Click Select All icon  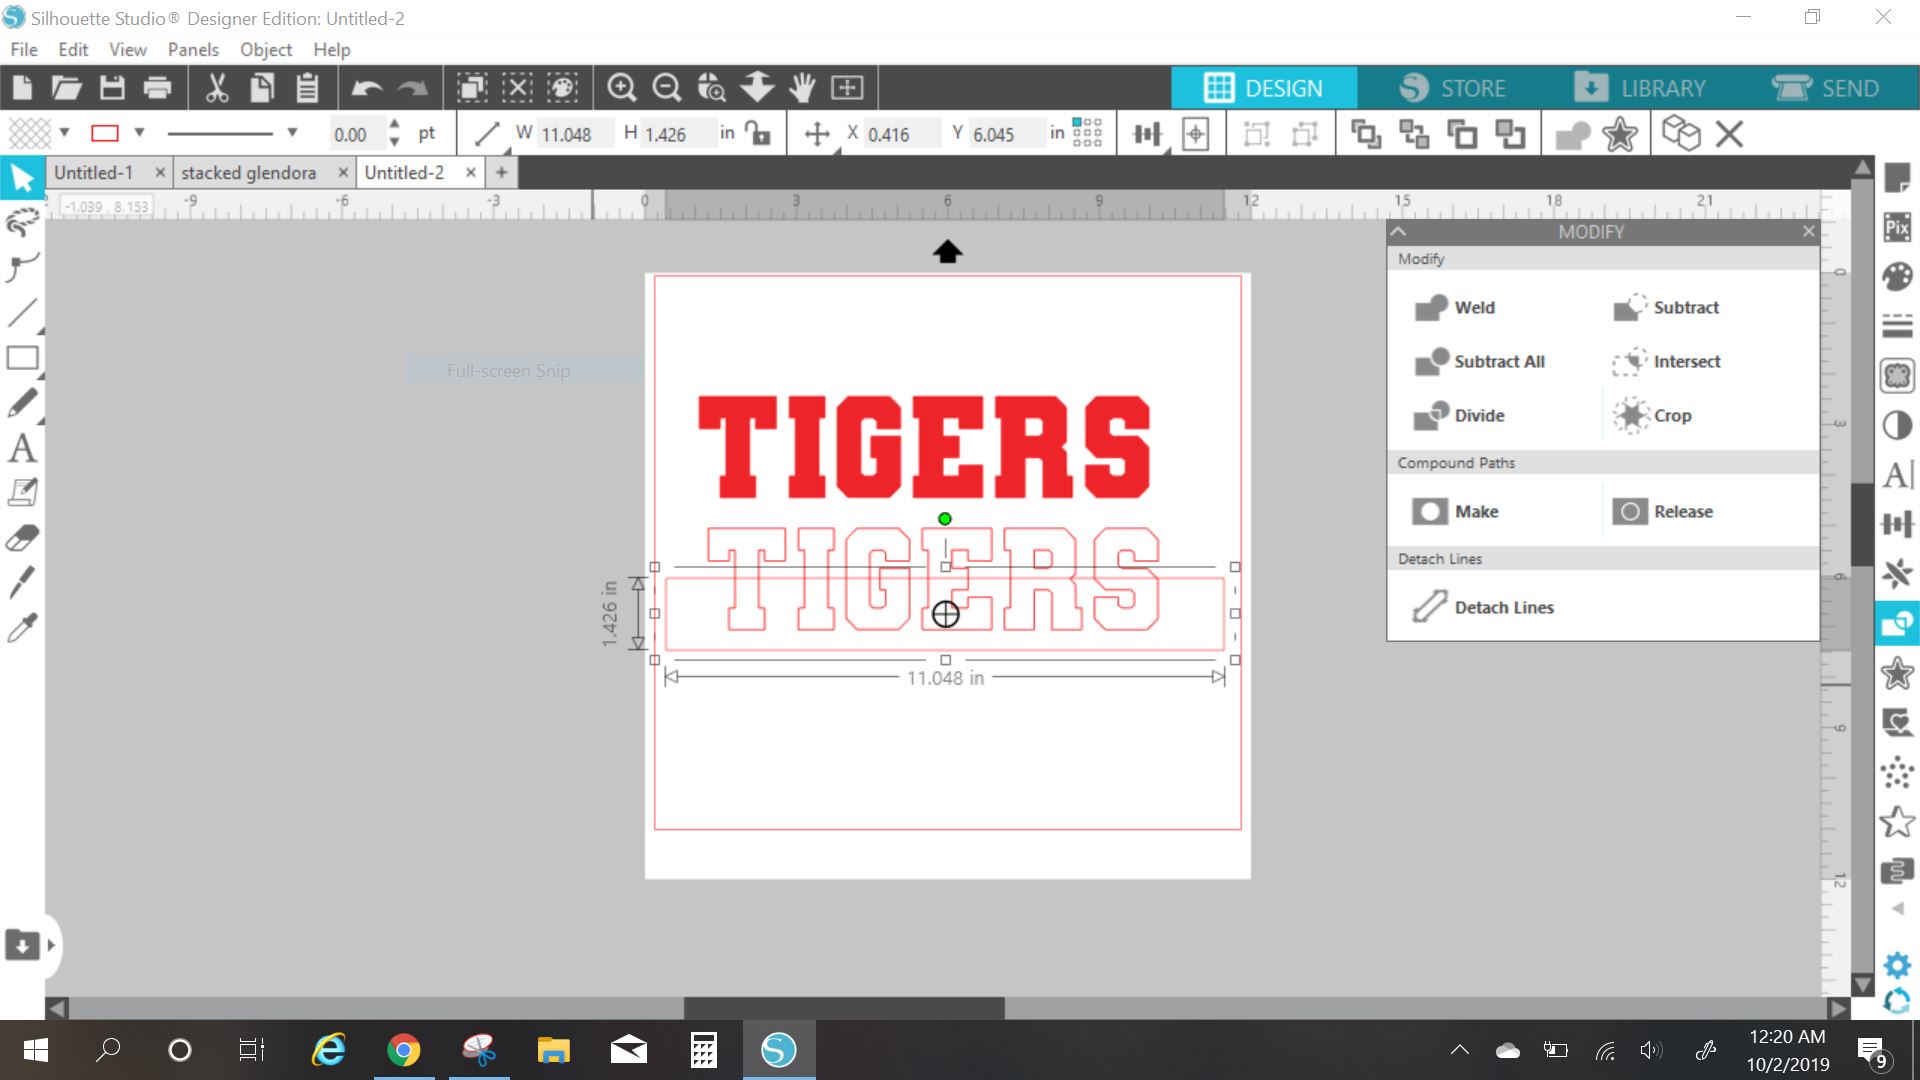click(x=472, y=88)
